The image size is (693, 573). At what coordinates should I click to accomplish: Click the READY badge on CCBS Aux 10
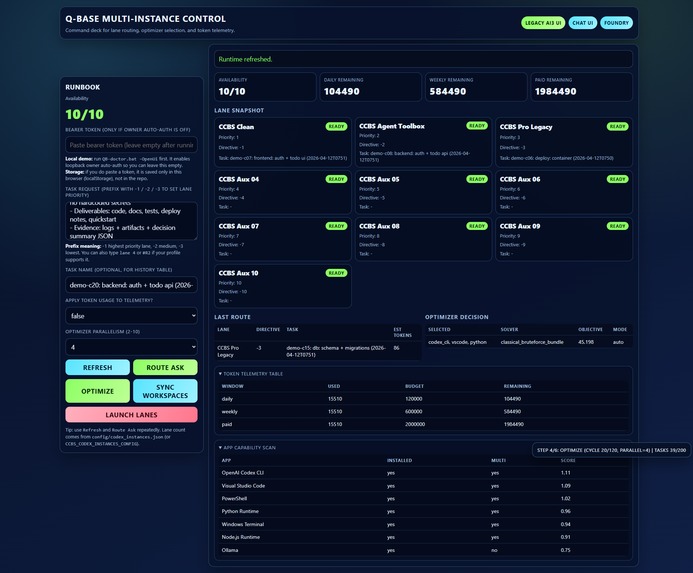tap(336, 273)
